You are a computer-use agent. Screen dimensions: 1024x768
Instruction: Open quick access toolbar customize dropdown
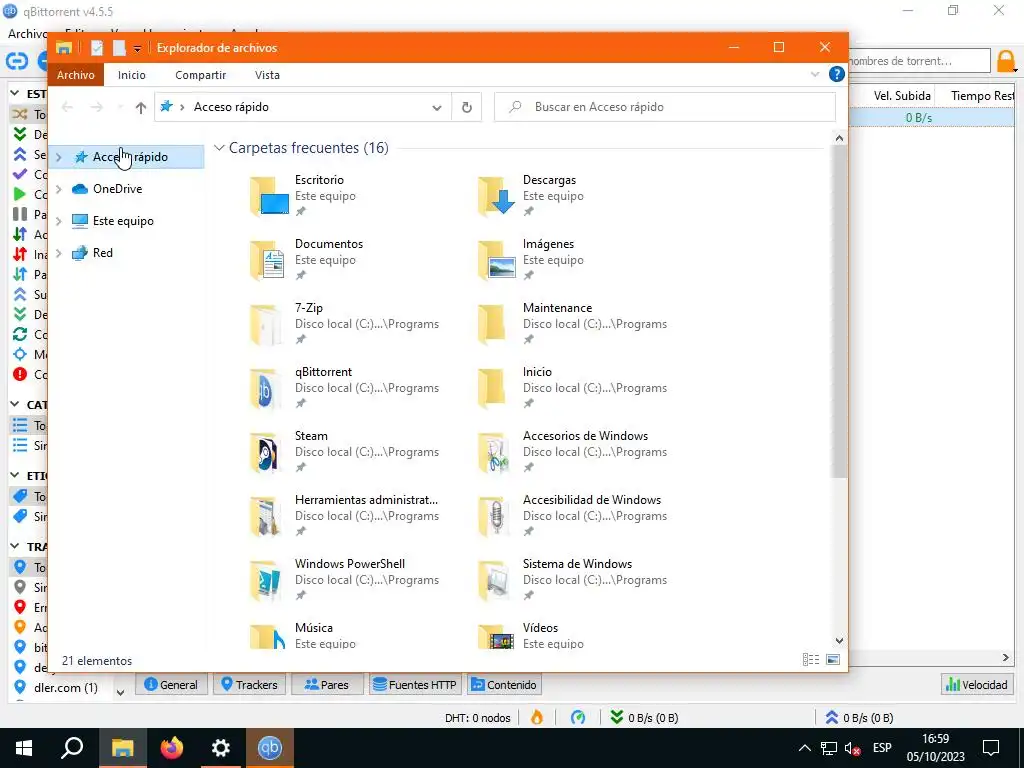(137, 48)
